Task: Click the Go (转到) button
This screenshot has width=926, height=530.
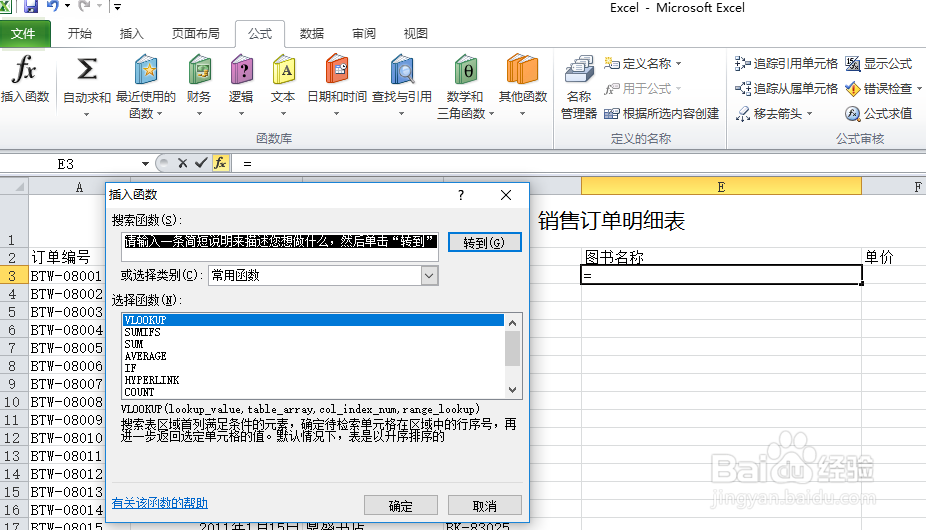Action: [x=484, y=242]
